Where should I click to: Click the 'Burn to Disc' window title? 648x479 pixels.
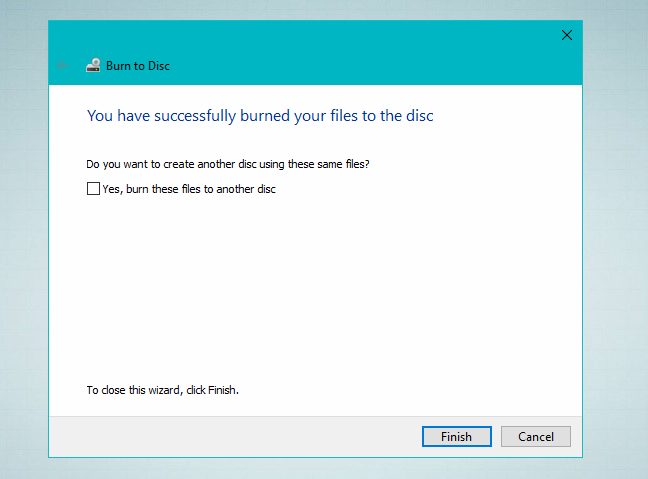tap(138, 66)
